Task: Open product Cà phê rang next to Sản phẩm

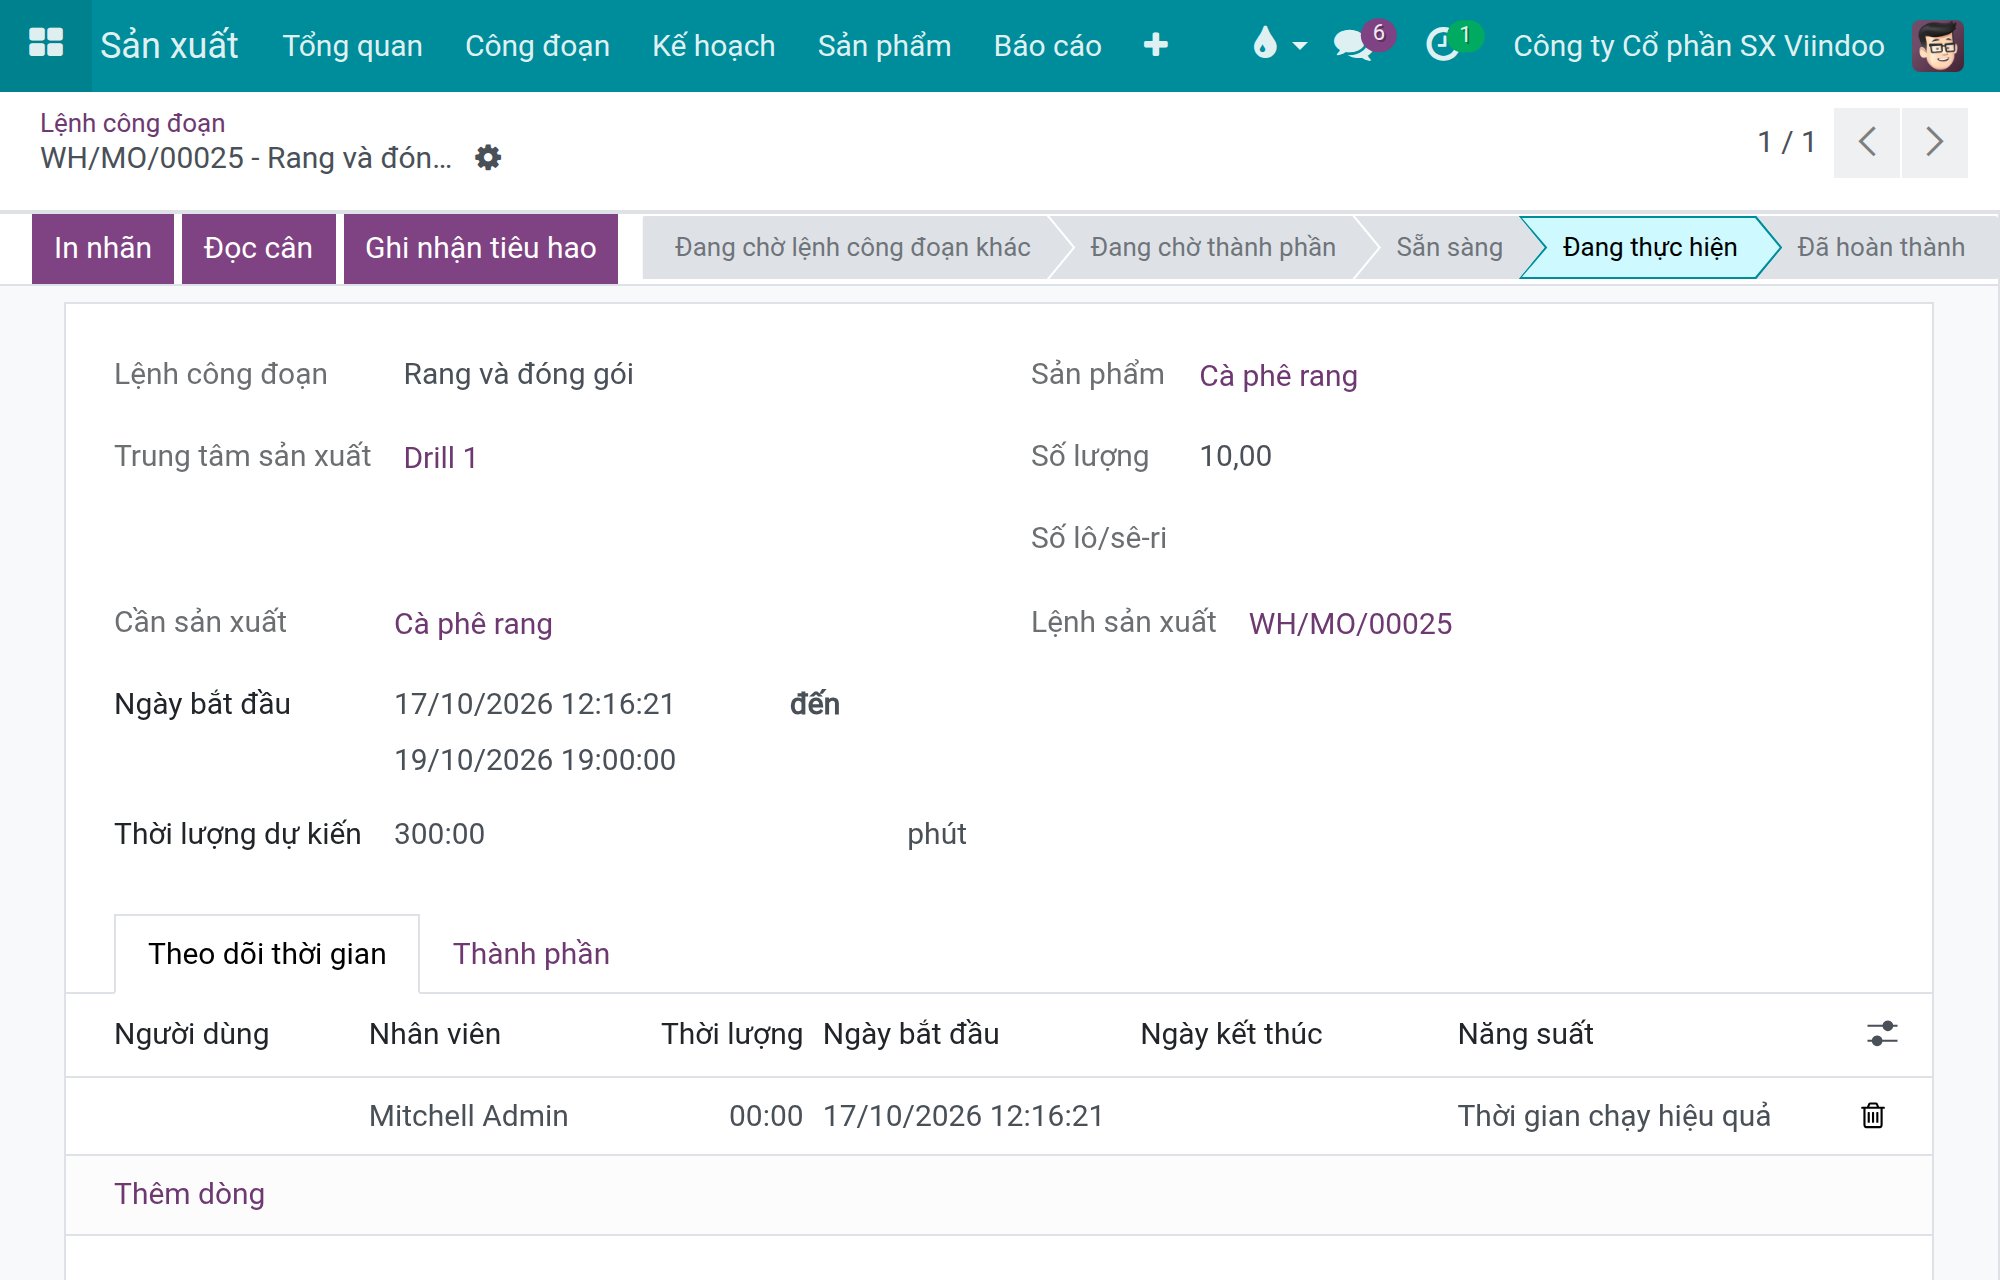Action: click(1278, 375)
